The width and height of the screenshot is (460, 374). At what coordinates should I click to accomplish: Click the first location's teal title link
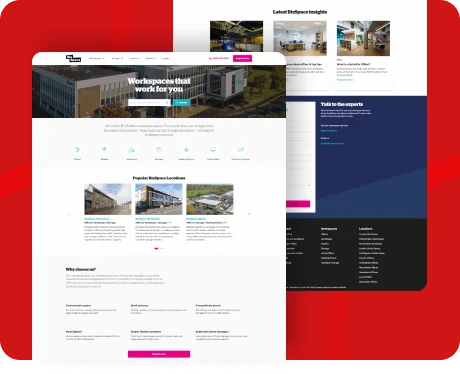(x=97, y=219)
